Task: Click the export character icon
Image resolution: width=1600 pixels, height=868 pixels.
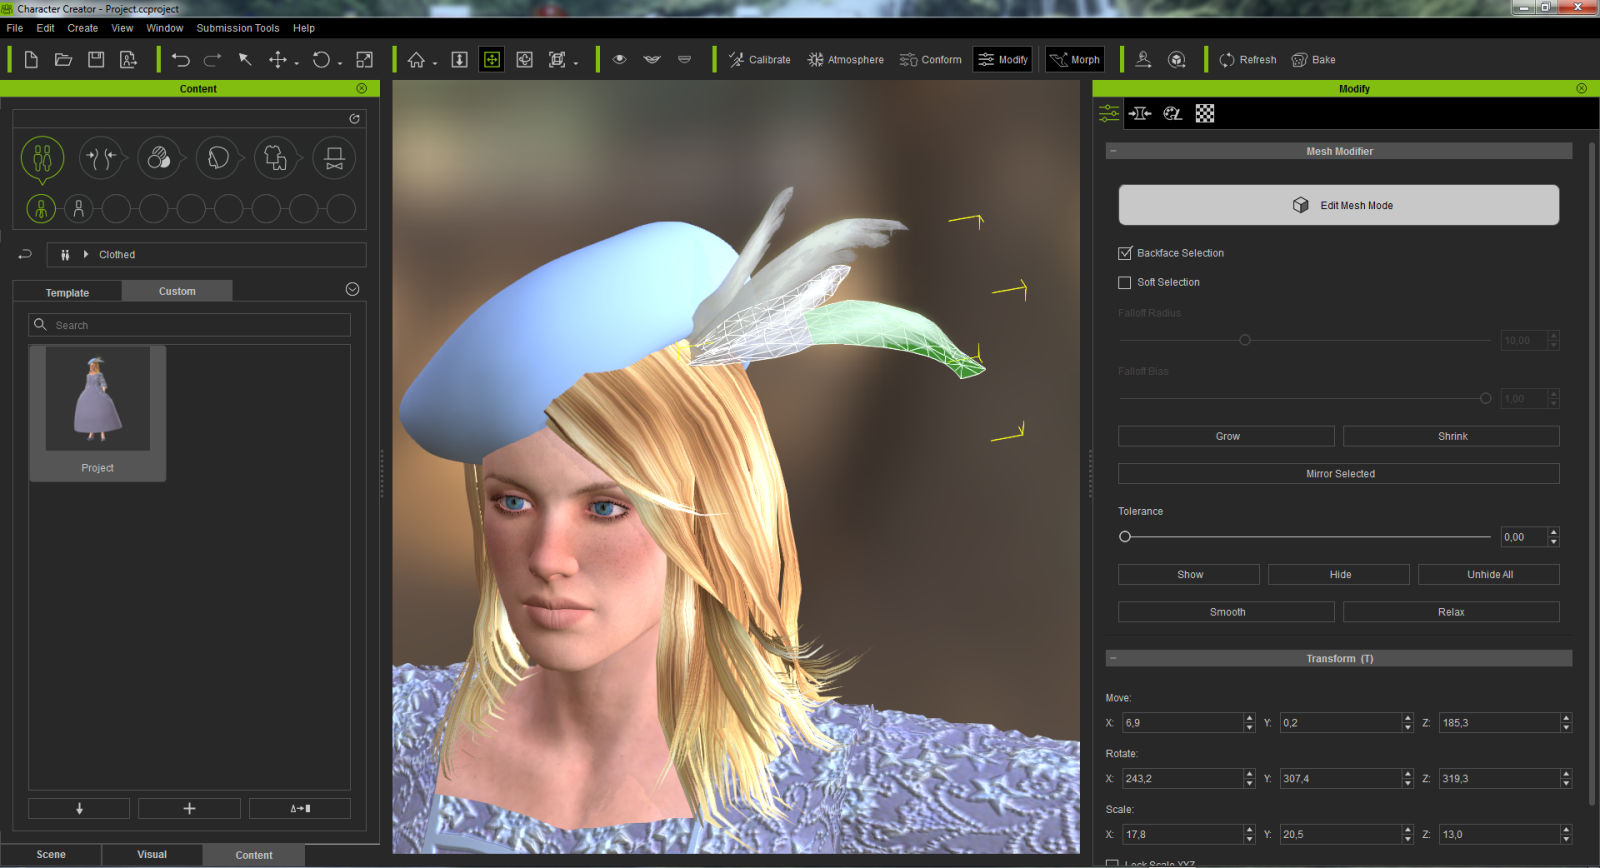Action: [128, 60]
